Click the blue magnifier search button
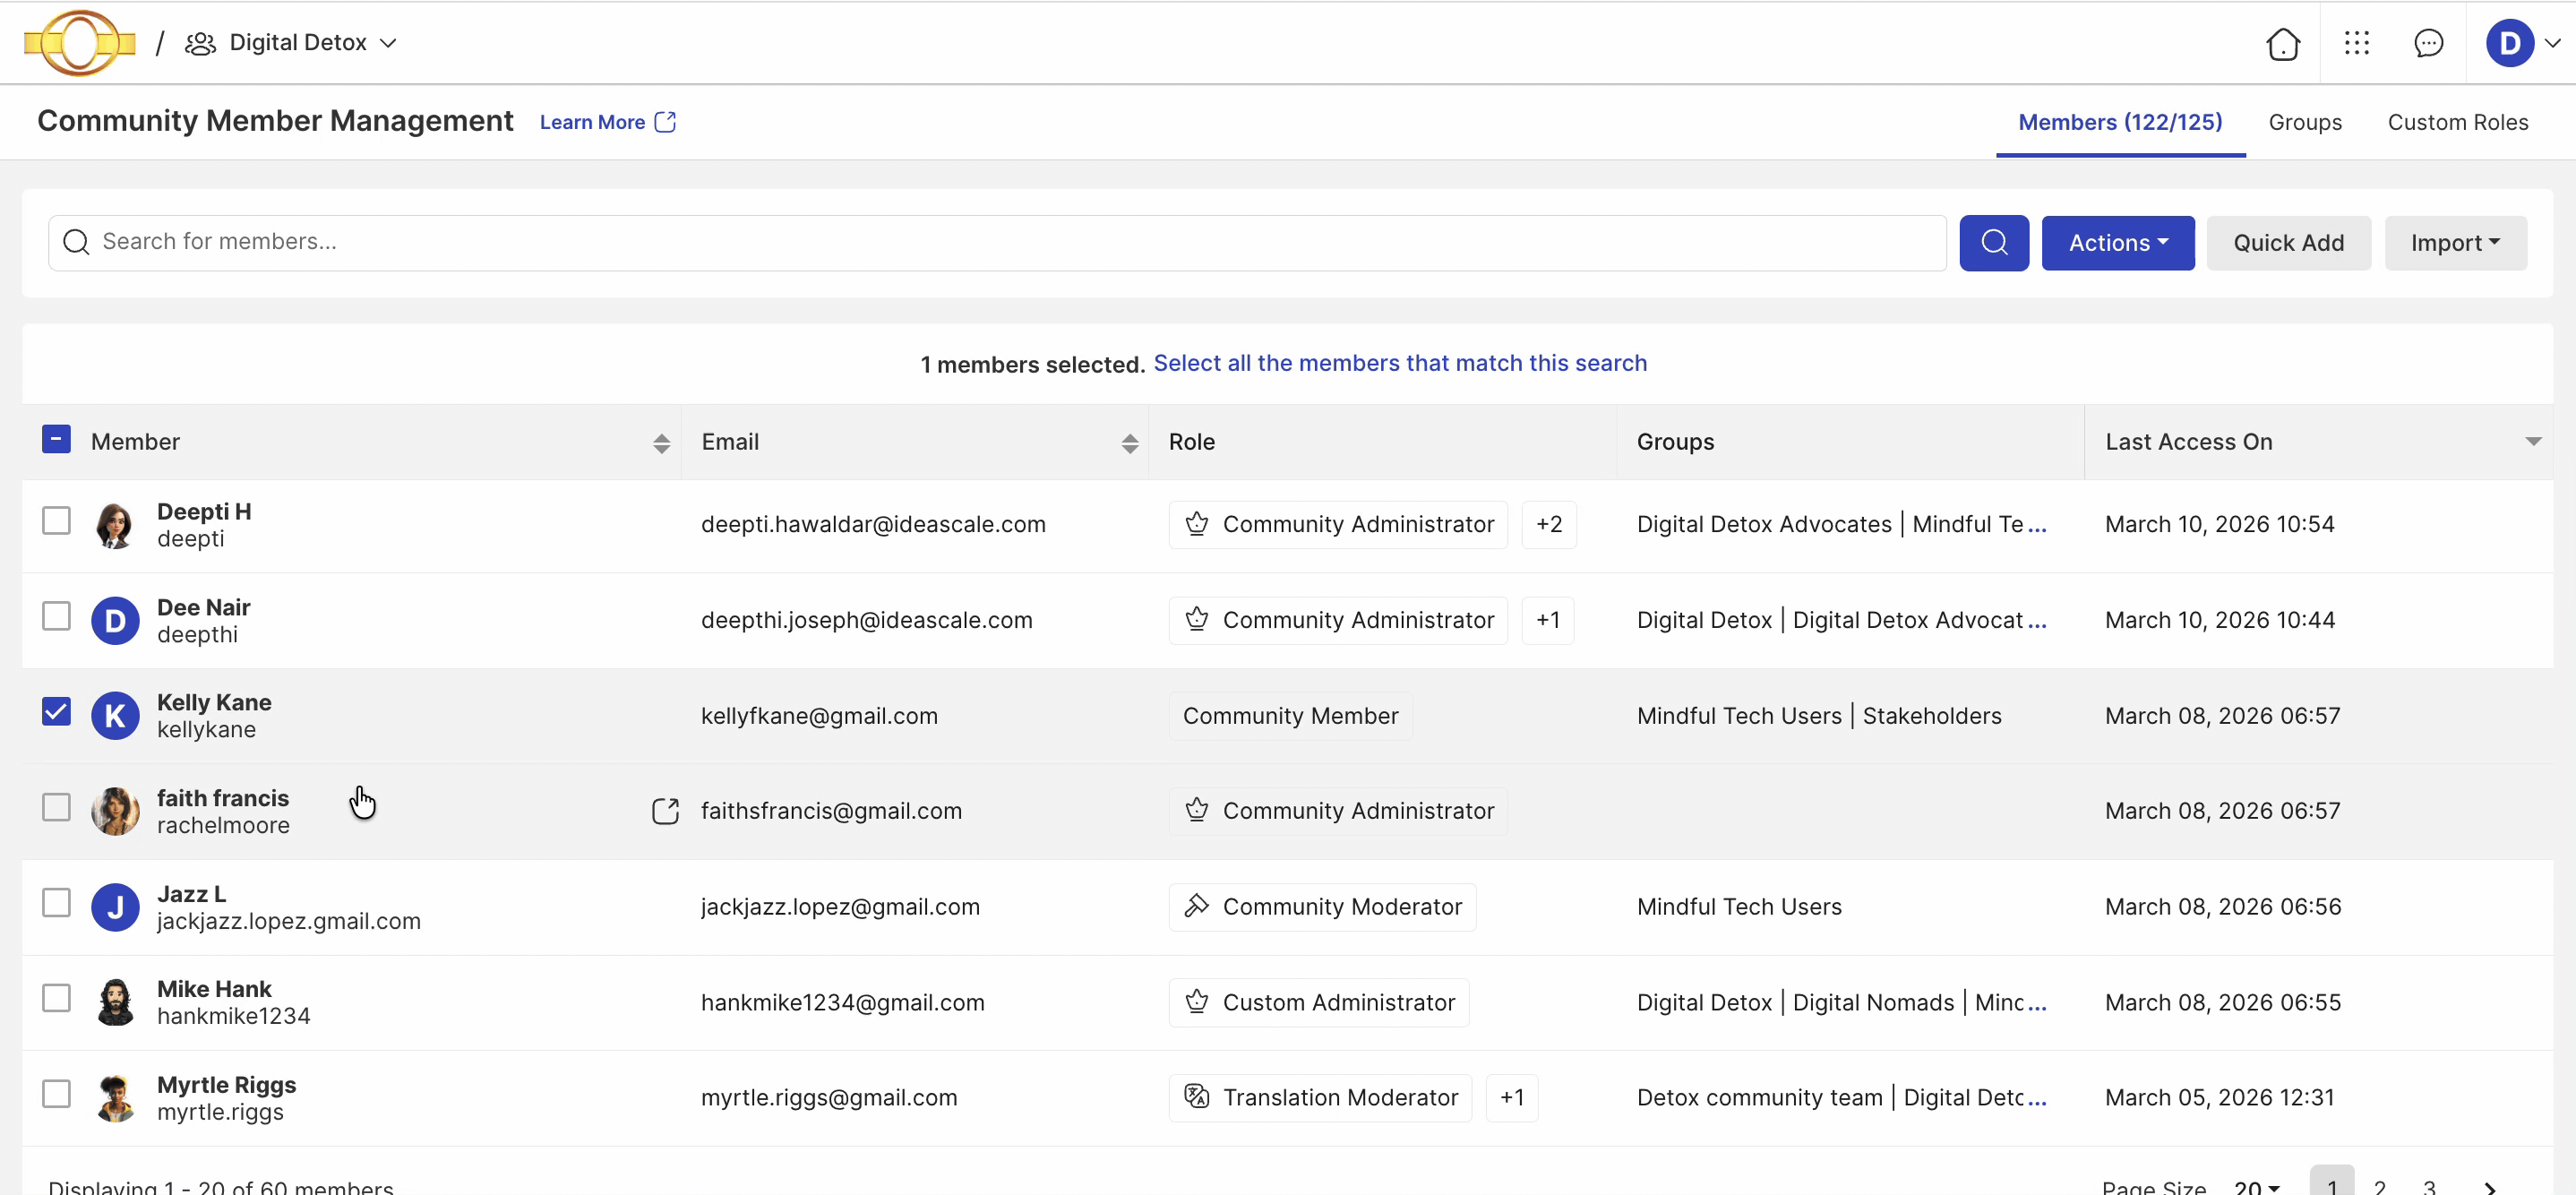This screenshot has width=2576, height=1195. 1993,243
